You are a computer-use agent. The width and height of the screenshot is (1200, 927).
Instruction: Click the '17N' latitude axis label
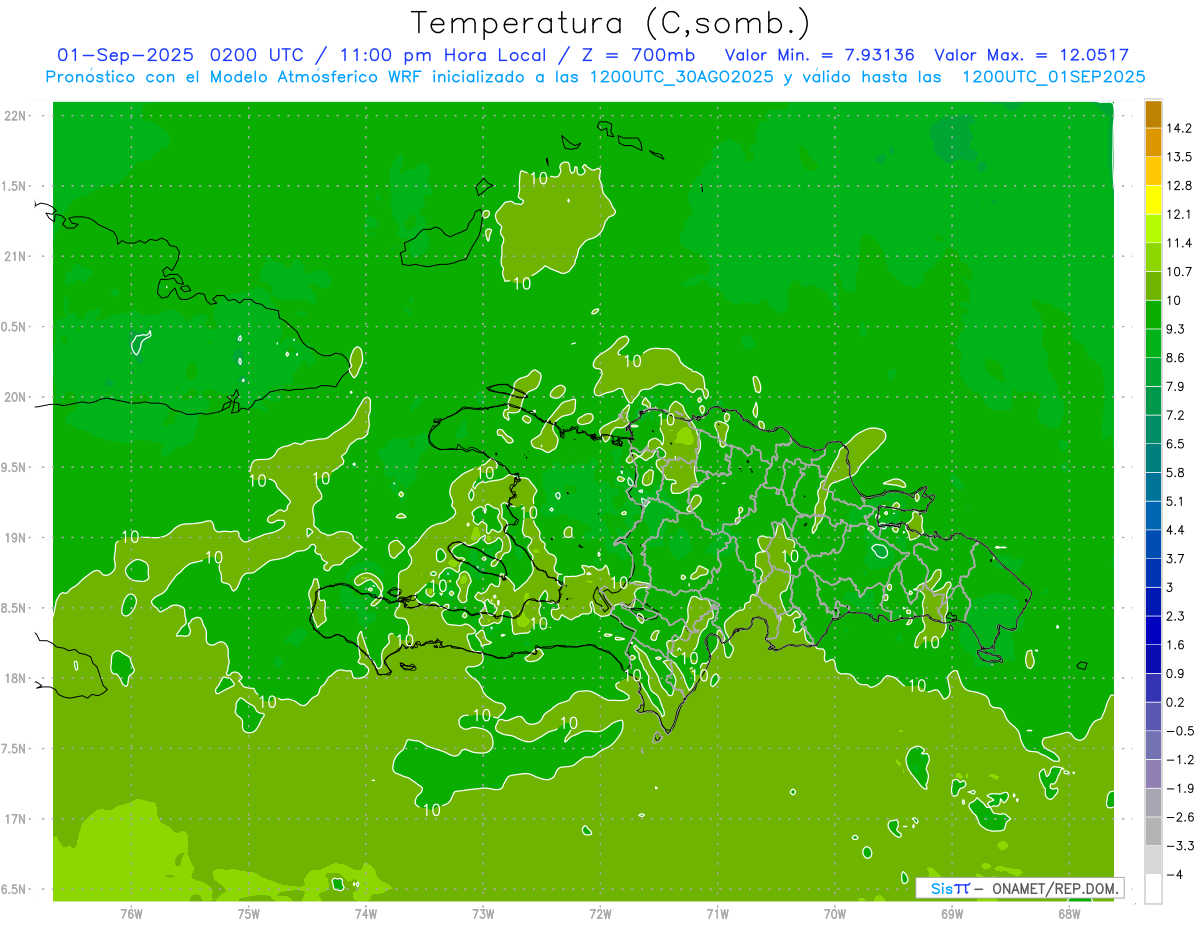click(x=15, y=820)
